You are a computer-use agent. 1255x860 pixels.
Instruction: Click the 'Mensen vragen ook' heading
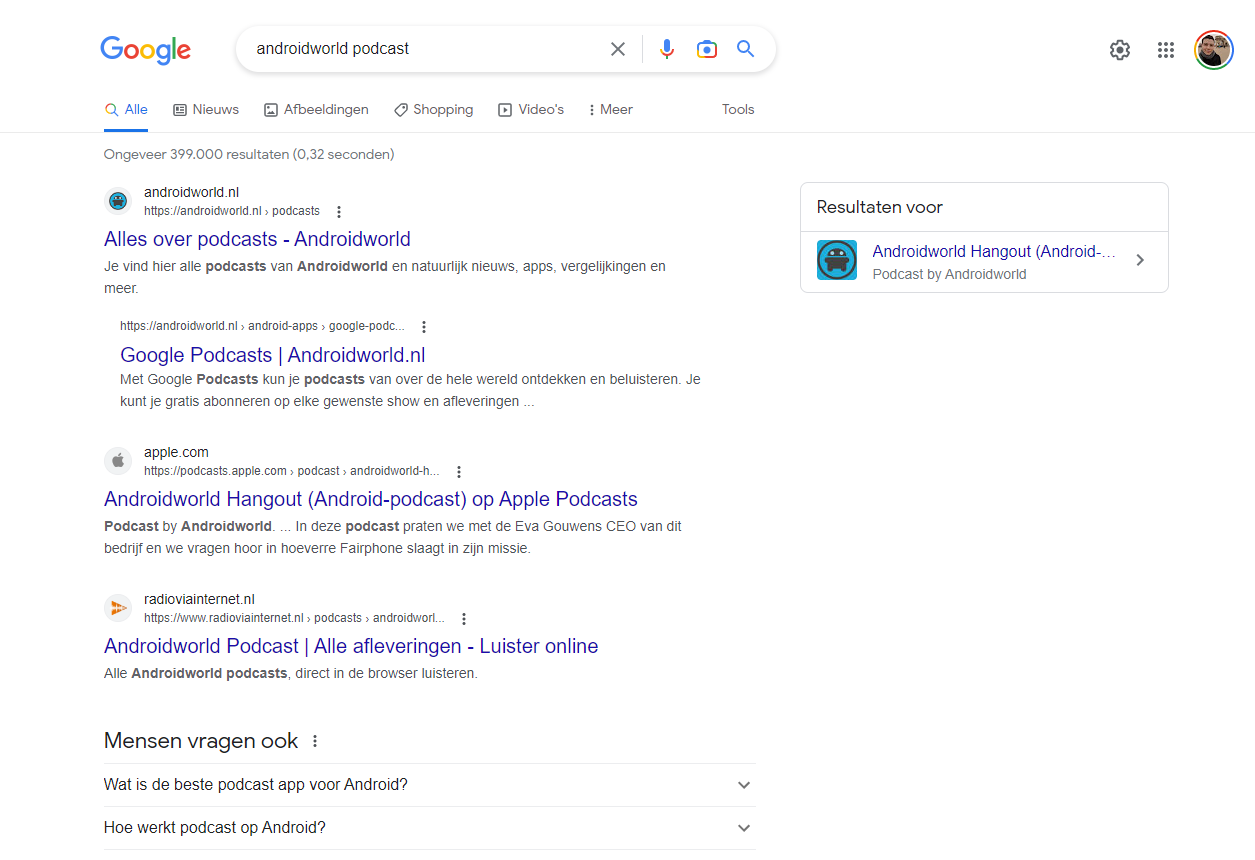(201, 741)
